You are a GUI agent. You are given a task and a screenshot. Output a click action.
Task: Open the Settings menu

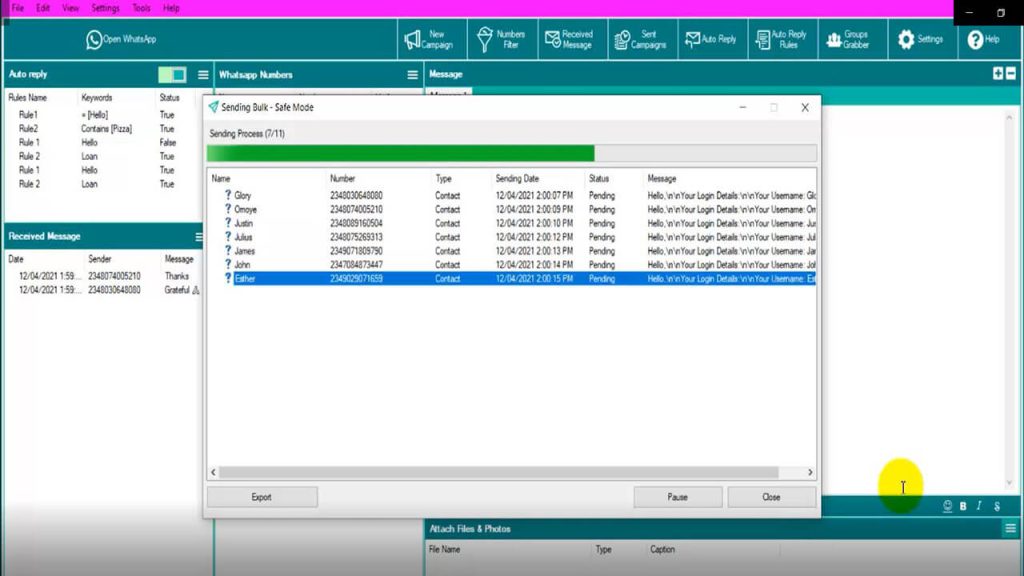pyautogui.click(x=104, y=6)
